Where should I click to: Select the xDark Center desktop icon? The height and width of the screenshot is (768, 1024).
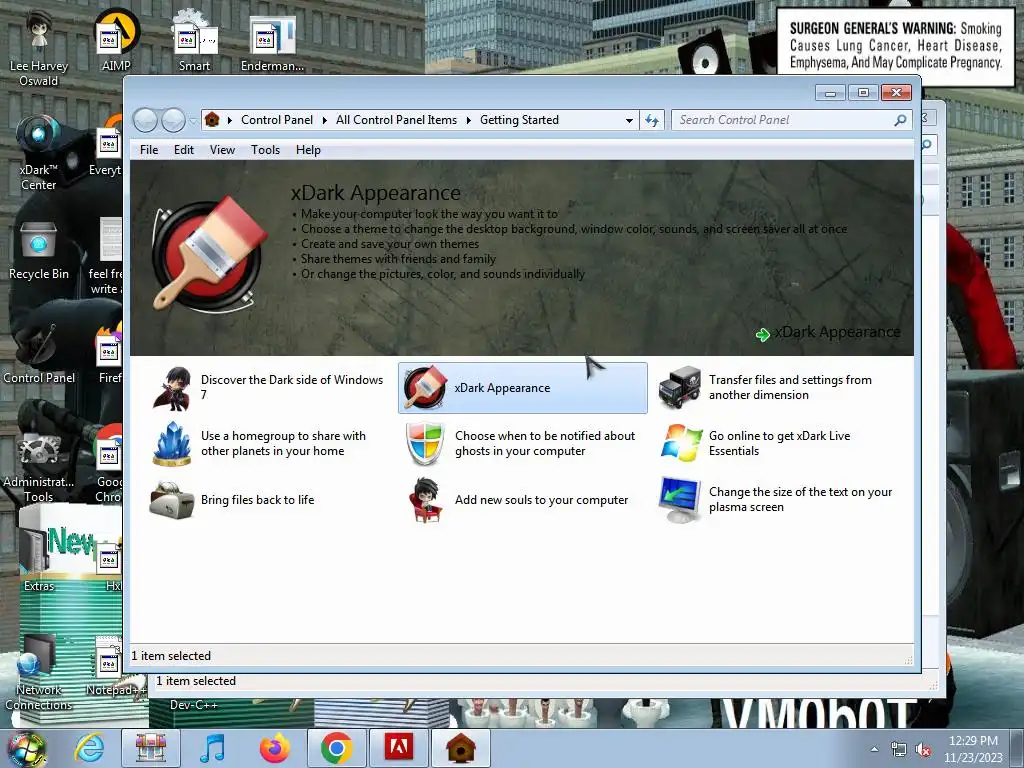click(39, 153)
